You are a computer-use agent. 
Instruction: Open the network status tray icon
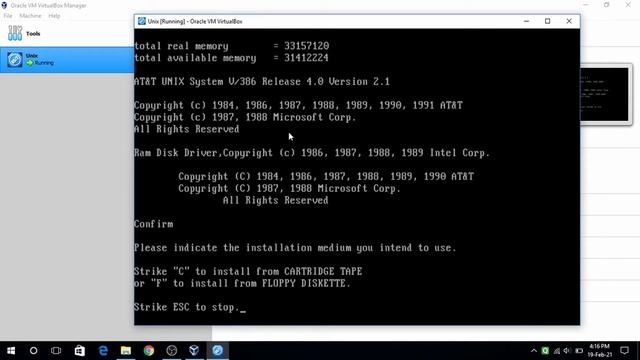(x=557, y=351)
